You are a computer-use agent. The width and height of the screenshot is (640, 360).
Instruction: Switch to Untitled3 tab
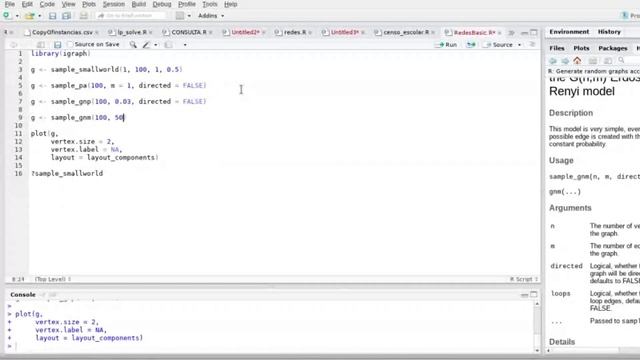pos(344,32)
